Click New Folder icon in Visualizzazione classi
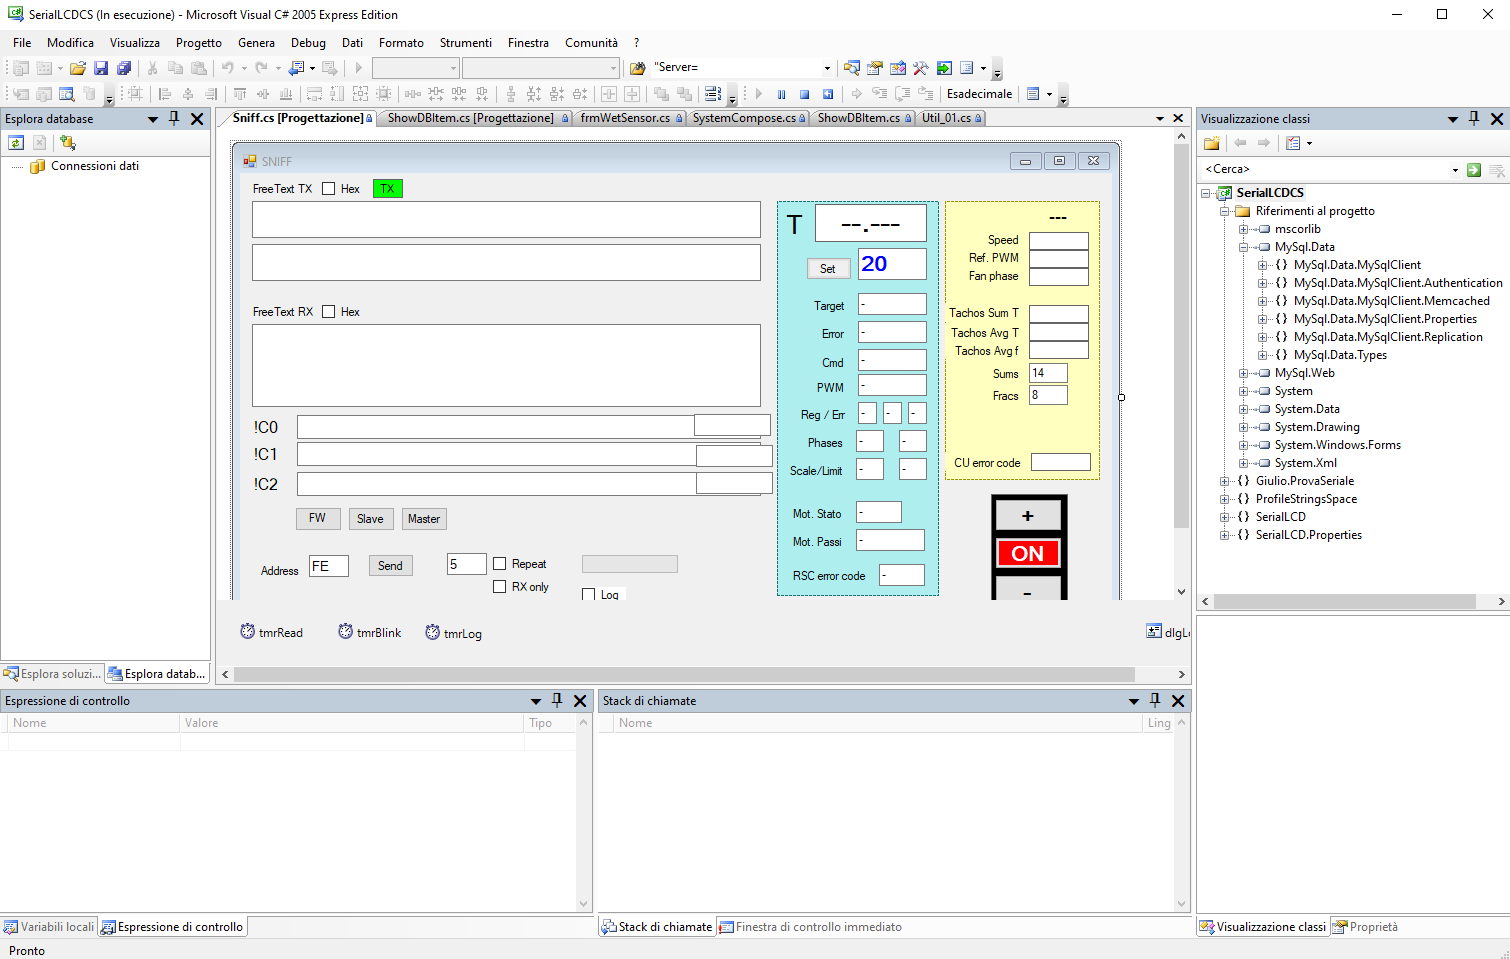The width and height of the screenshot is (1510, 959). tap(1212, 143)
